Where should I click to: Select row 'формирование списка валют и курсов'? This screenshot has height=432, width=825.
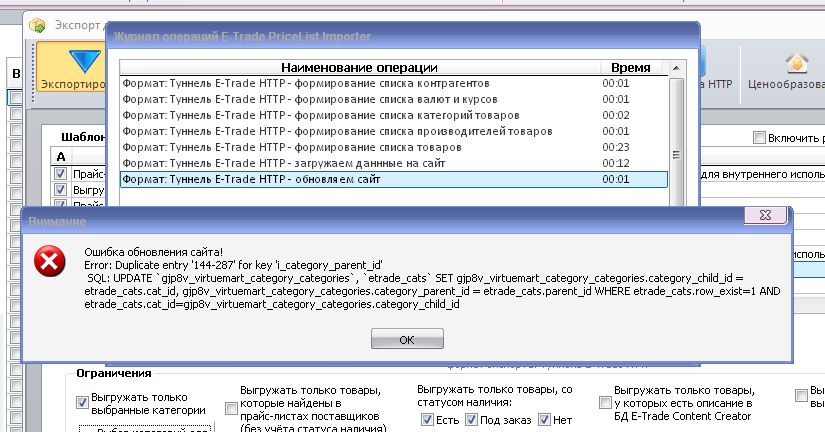394,99
